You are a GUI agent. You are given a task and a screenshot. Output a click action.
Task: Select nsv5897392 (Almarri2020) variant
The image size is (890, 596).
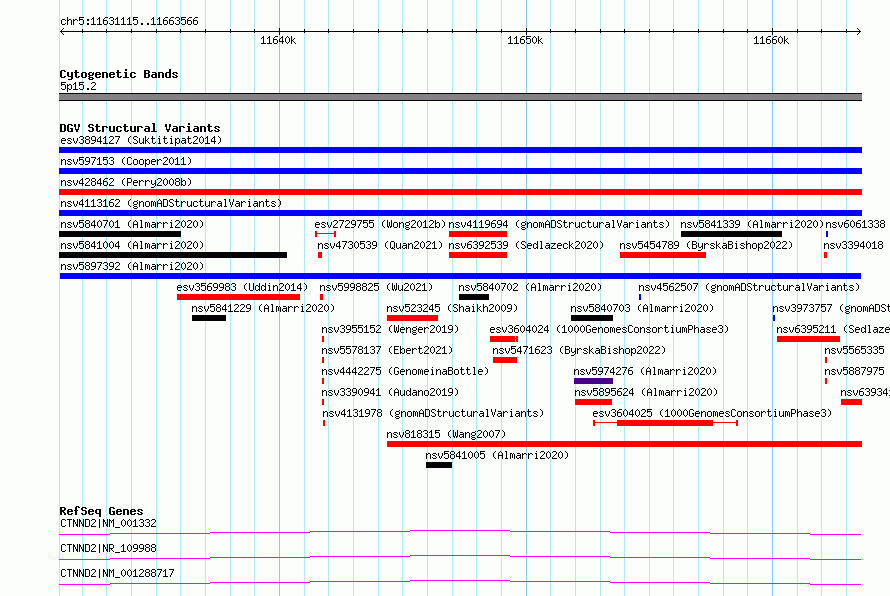(132, 266)
